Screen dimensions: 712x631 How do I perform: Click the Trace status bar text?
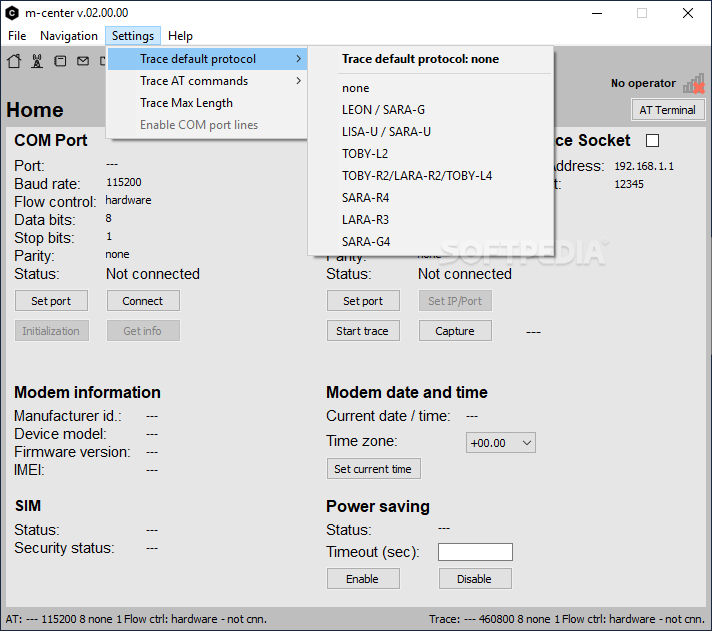pyautogui.click(x=567, y=619)
